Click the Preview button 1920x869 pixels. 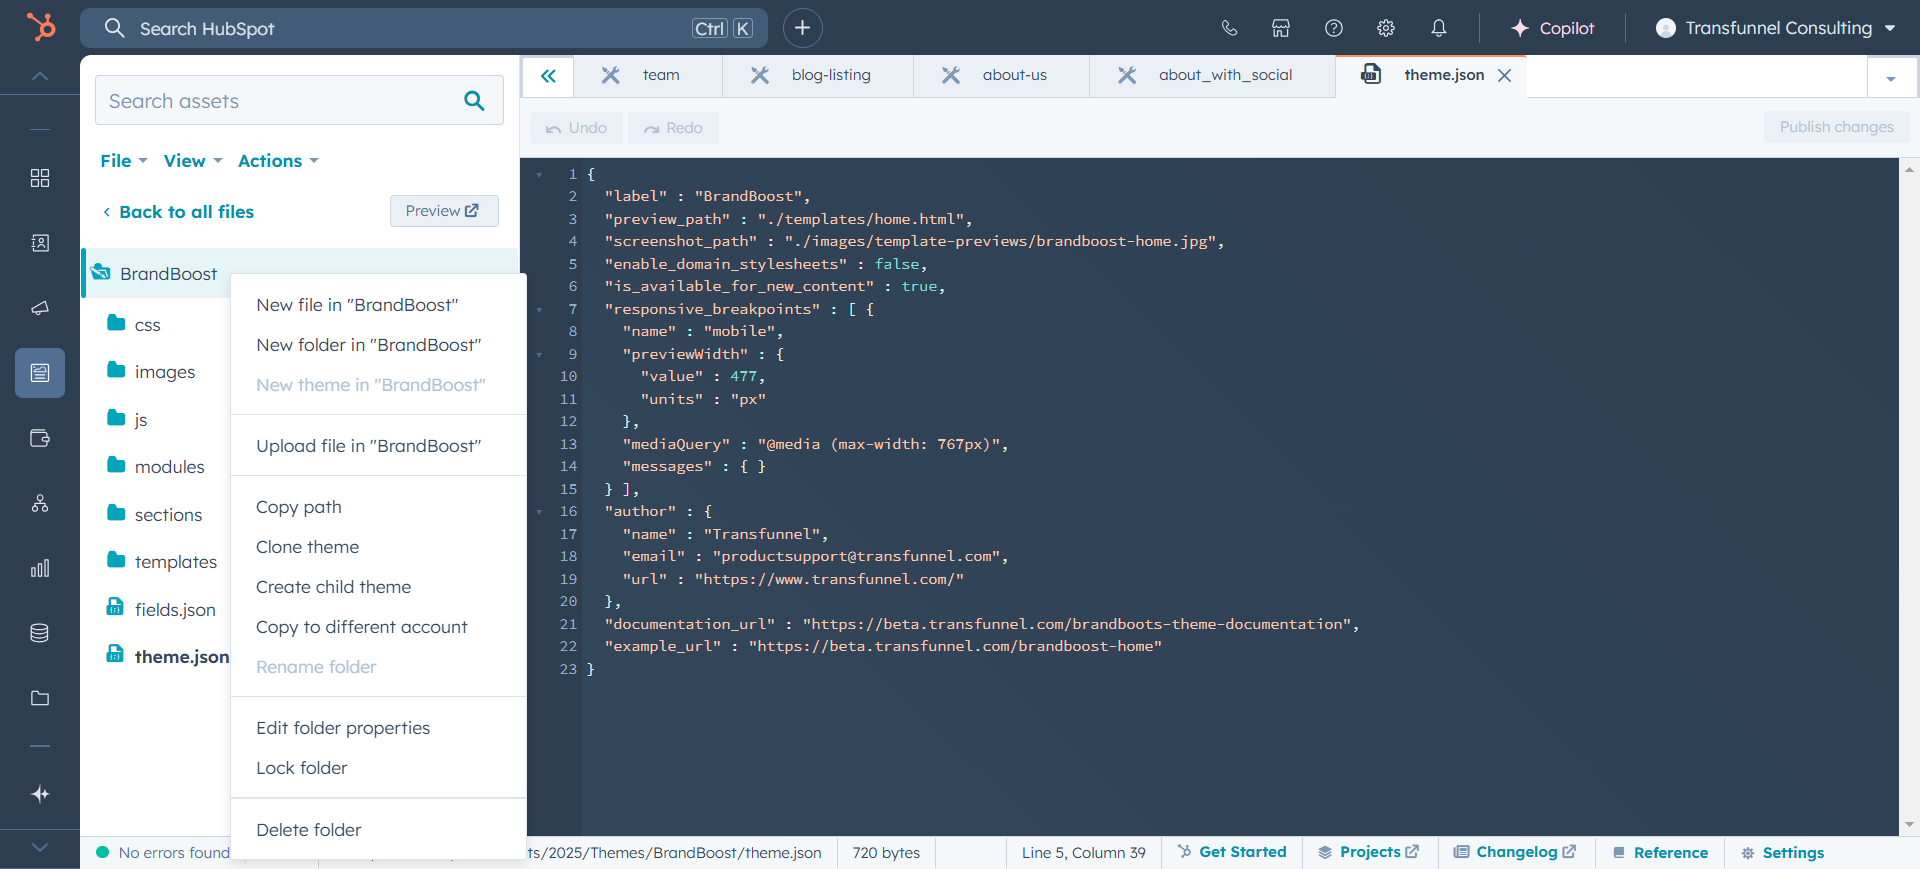tap(443, 211)
